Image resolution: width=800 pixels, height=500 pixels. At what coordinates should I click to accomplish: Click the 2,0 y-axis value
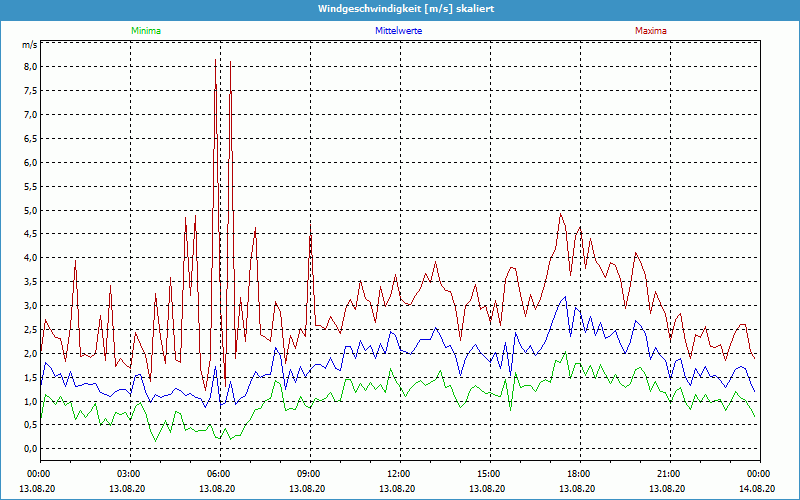tap(31, 354)
